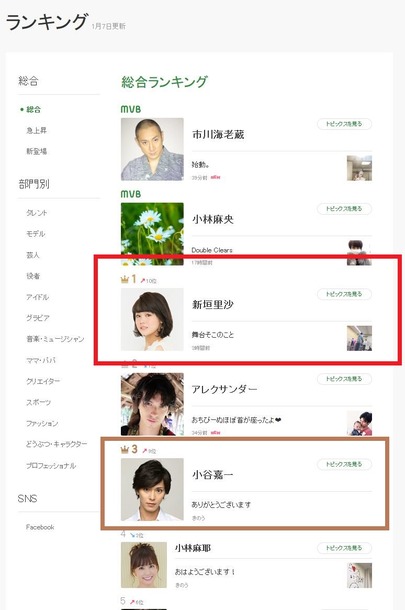Click 小林麻耶's profile photo
The height and width of the screenshot is (610, 405).
pyautogui.click(x=144, y=565)
